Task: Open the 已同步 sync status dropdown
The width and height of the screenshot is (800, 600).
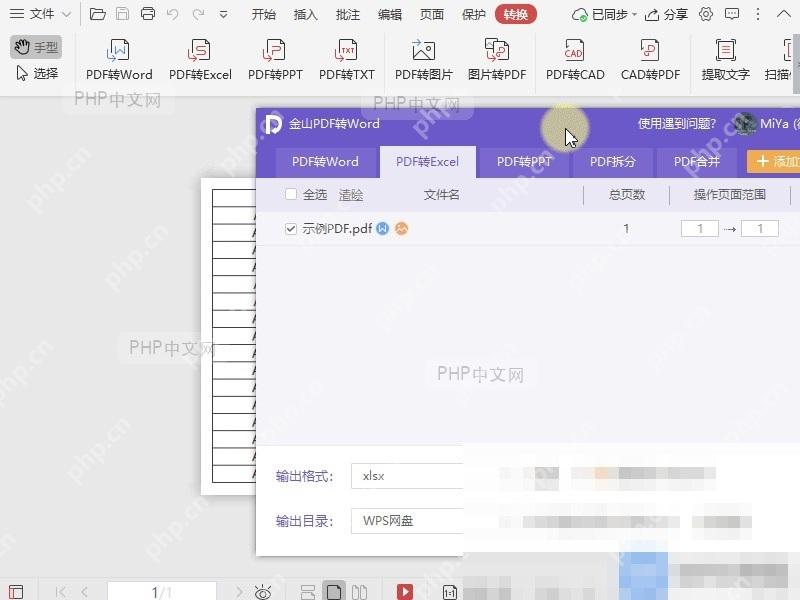Action: [604, 14]
